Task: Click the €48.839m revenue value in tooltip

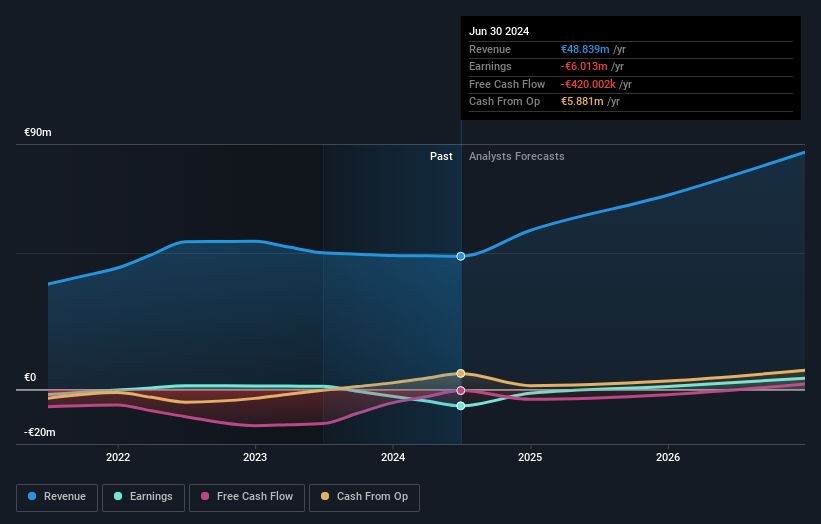Action: [585, 49]
